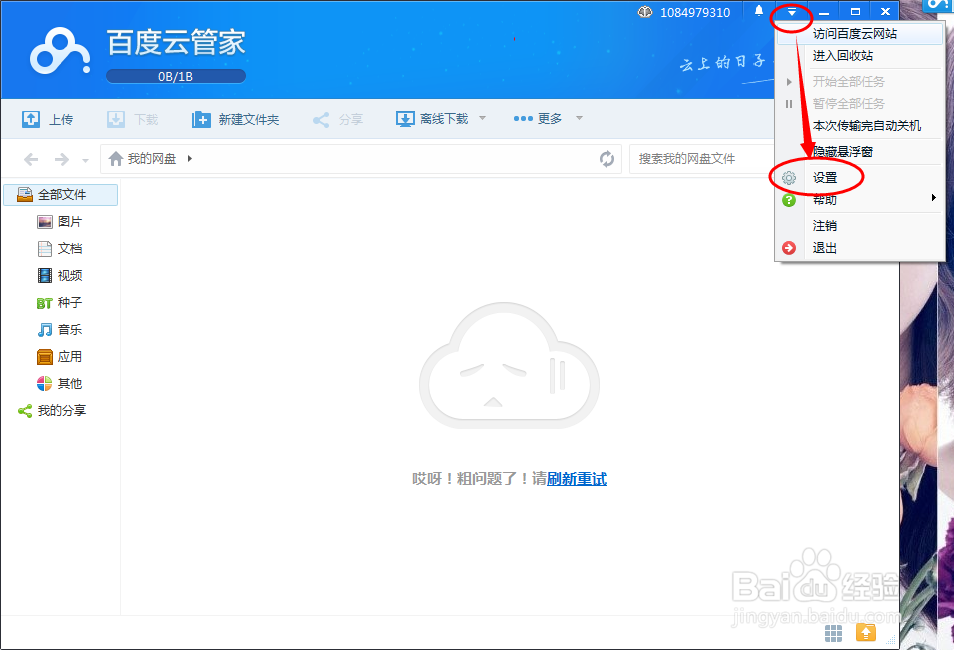954x650 pixels.
Task: Choose 退出 from the menu
Action: pyautogui.click(x=860, y=248)
